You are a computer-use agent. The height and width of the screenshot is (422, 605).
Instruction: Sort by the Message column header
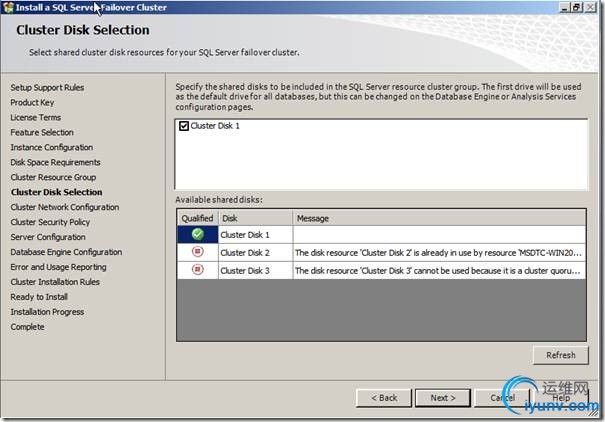439,218
